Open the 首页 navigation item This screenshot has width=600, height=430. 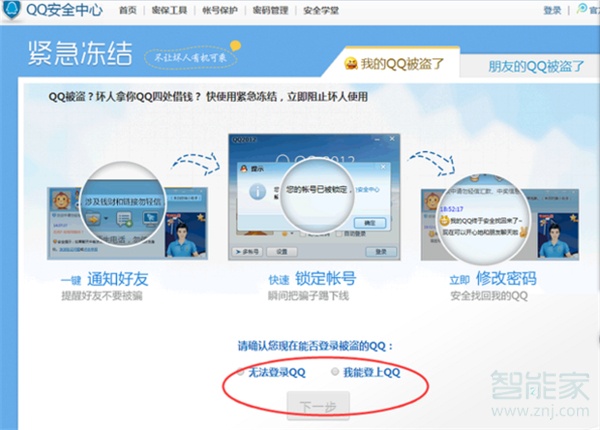pyautogui.click(x=128, y=10)
